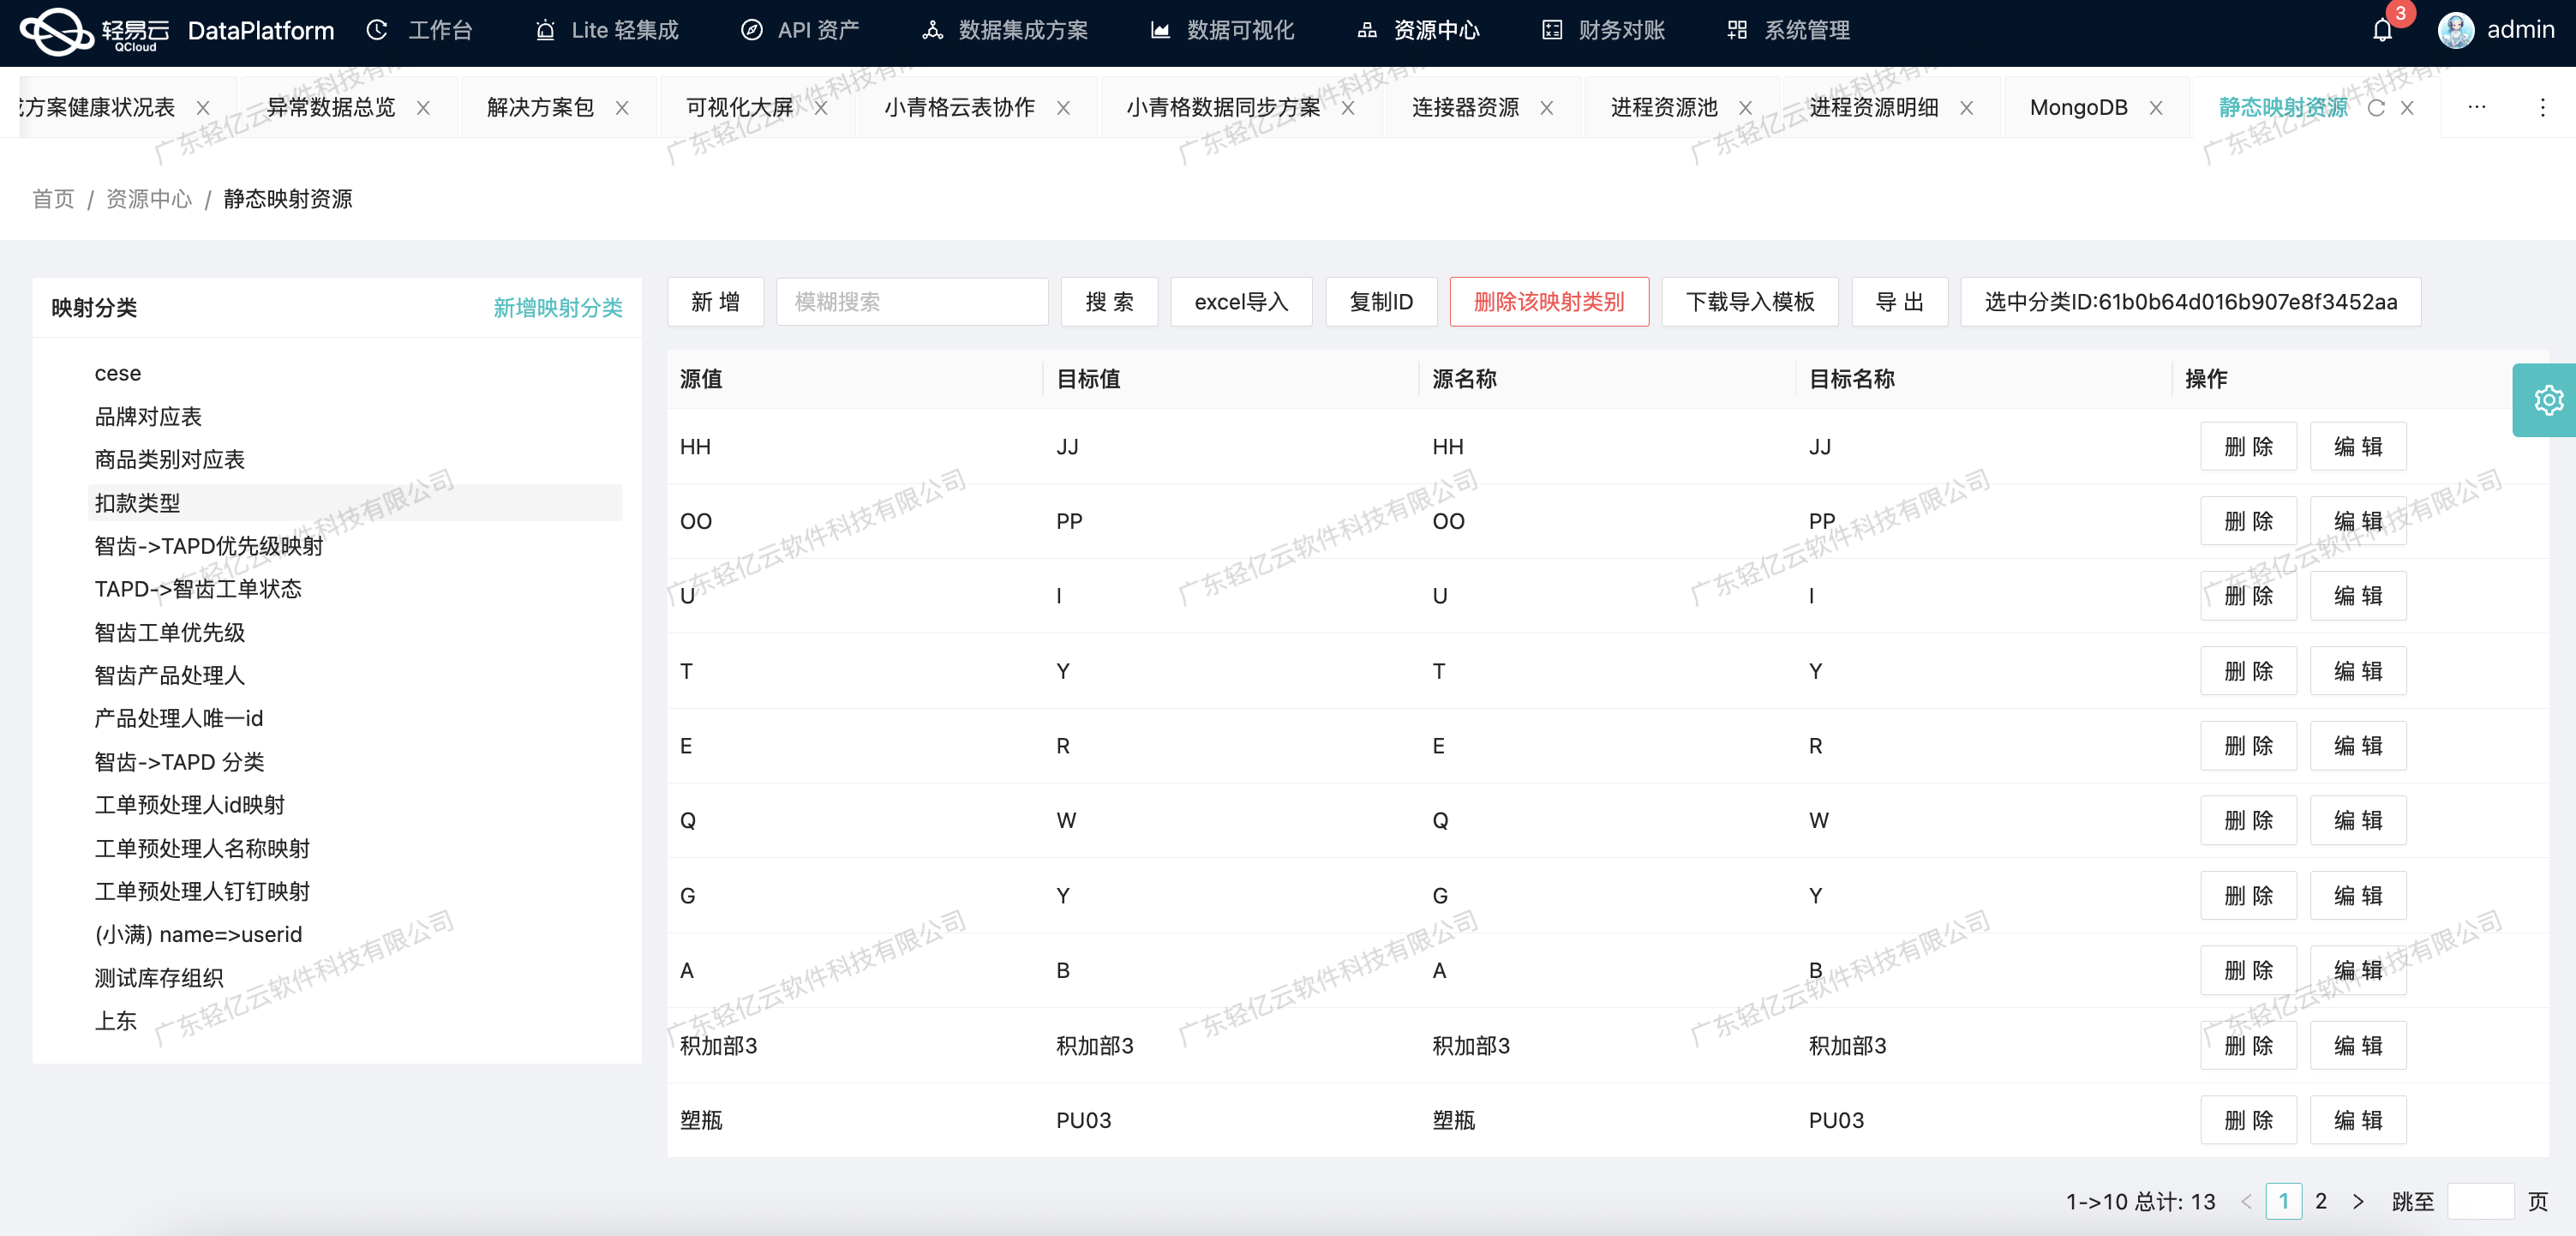Go to previous page arrow
The image size is (2576, 1236).
(x=2246, y=1201)
